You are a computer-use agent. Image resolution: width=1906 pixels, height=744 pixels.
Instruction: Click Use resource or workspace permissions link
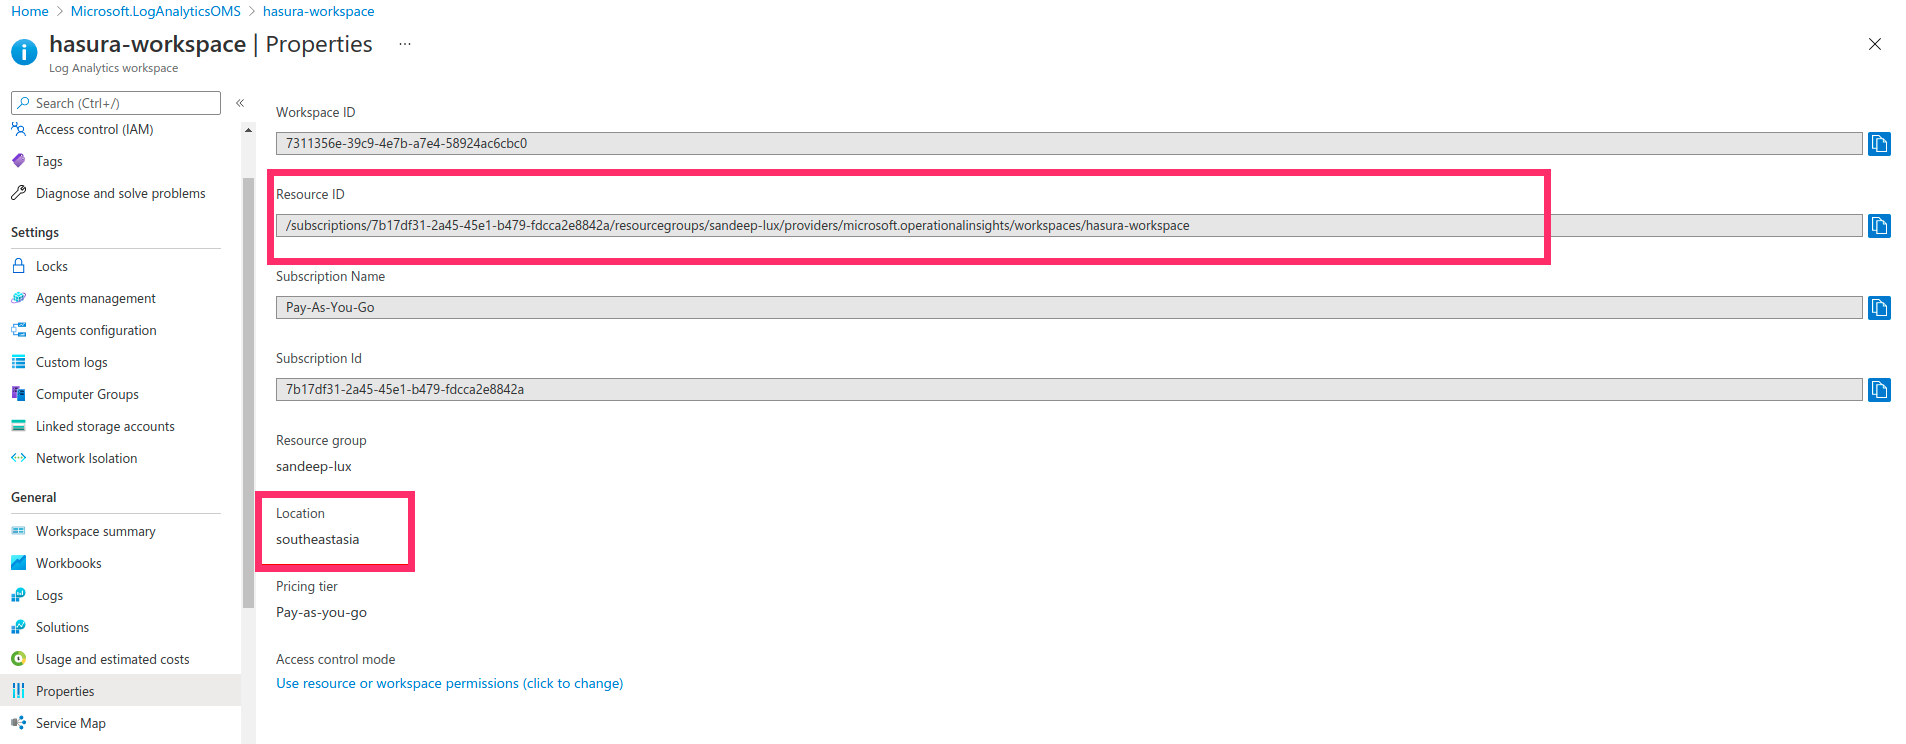450,683
